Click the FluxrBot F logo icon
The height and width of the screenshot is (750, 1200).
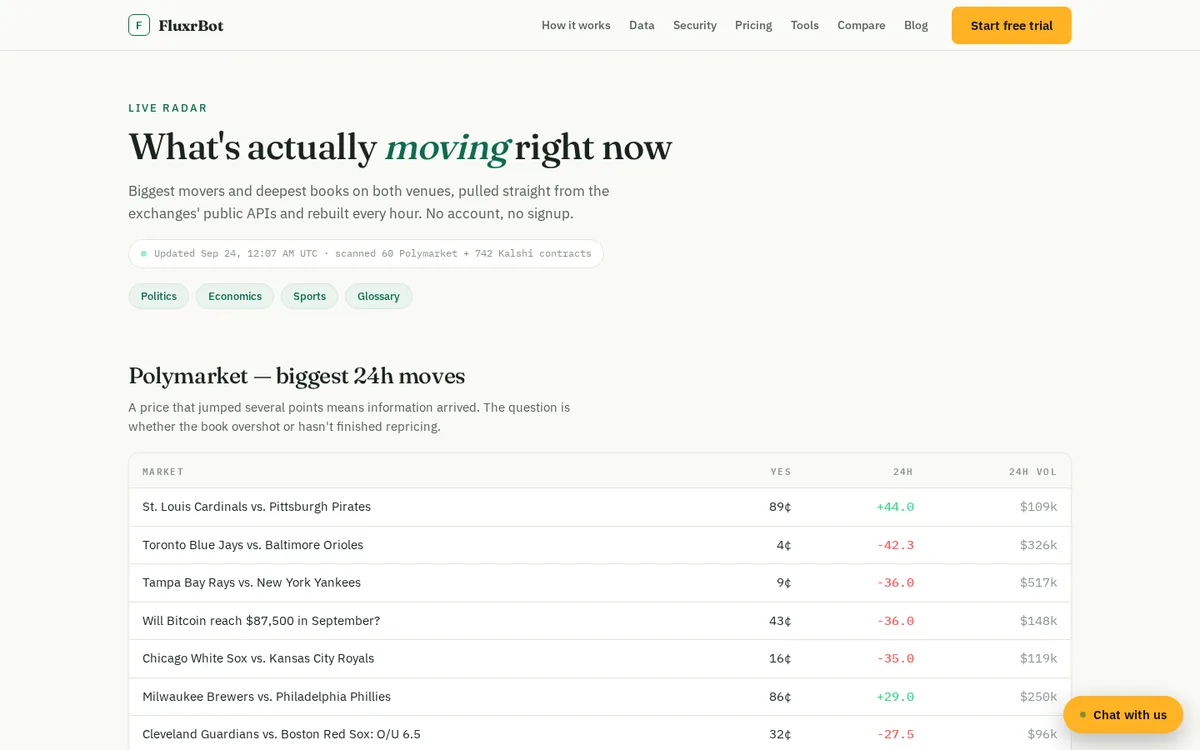[x=139, y=25]
